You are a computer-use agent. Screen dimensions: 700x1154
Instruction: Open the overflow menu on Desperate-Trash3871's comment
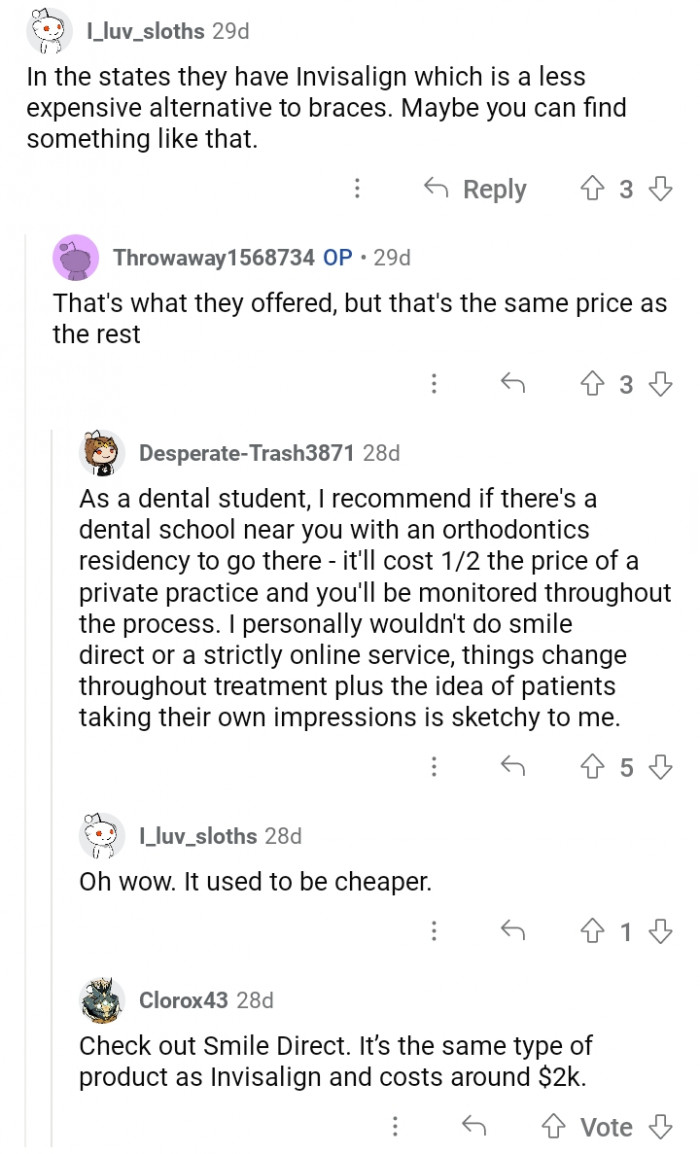[434, 768]
